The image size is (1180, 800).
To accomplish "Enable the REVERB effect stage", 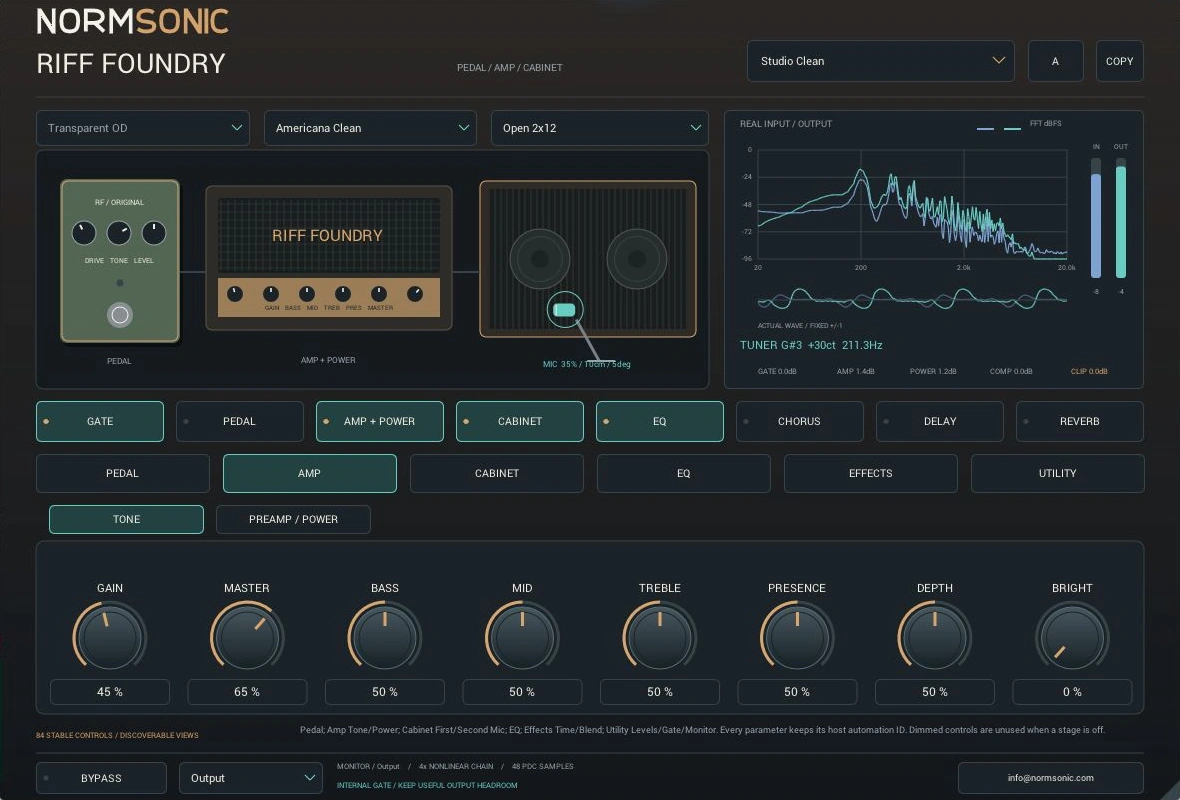I will point(1079,421).
